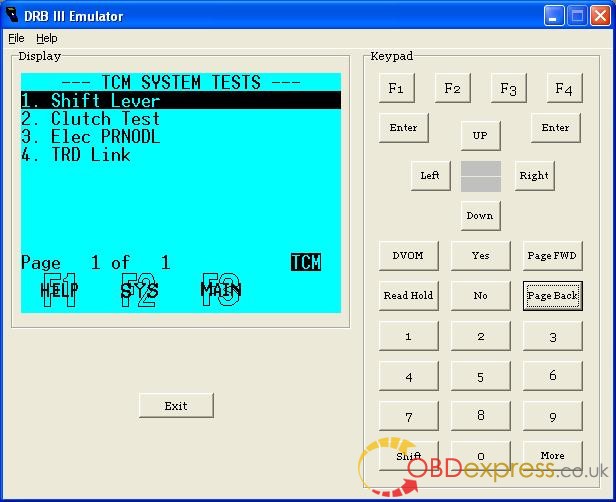Click the Shift keypad button
The image size is (616, 502).
tap(409, 456)
